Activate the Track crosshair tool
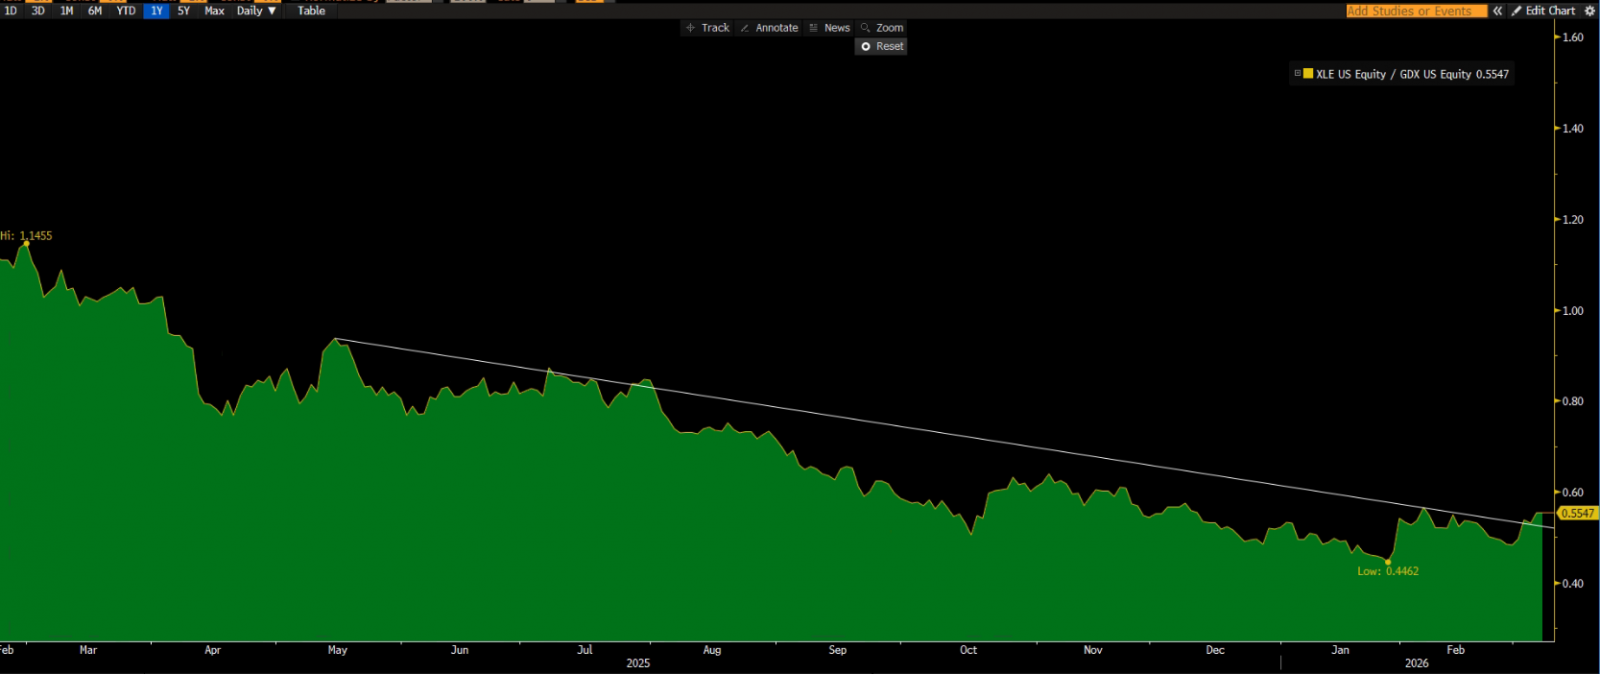 coord(707,28)
